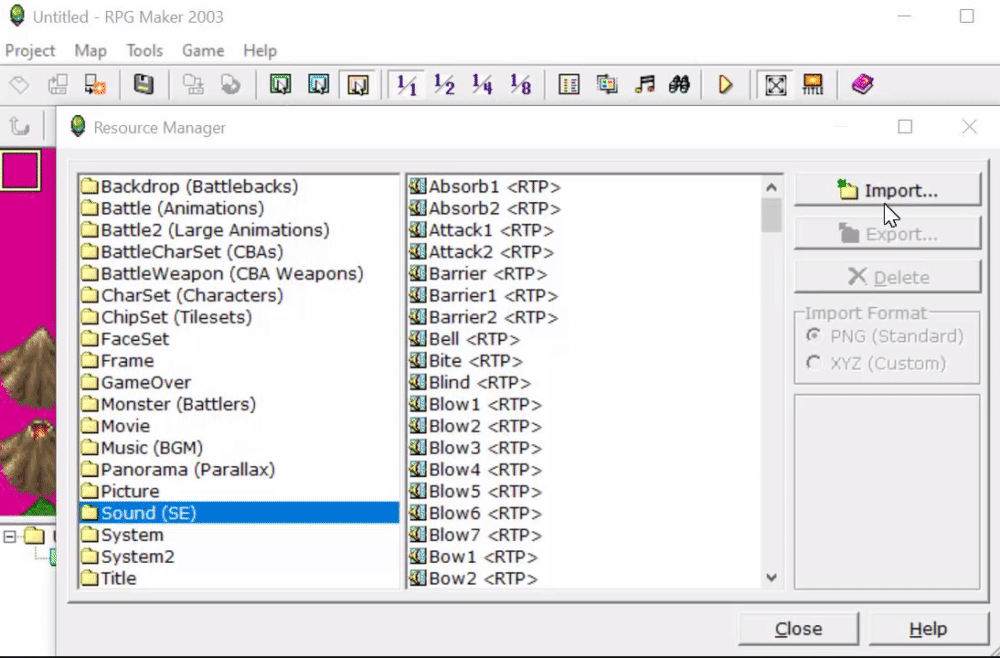Click the New Project toolbar icon
The height and width of the screenshot is (658, 1000).
tap(20, 85)
